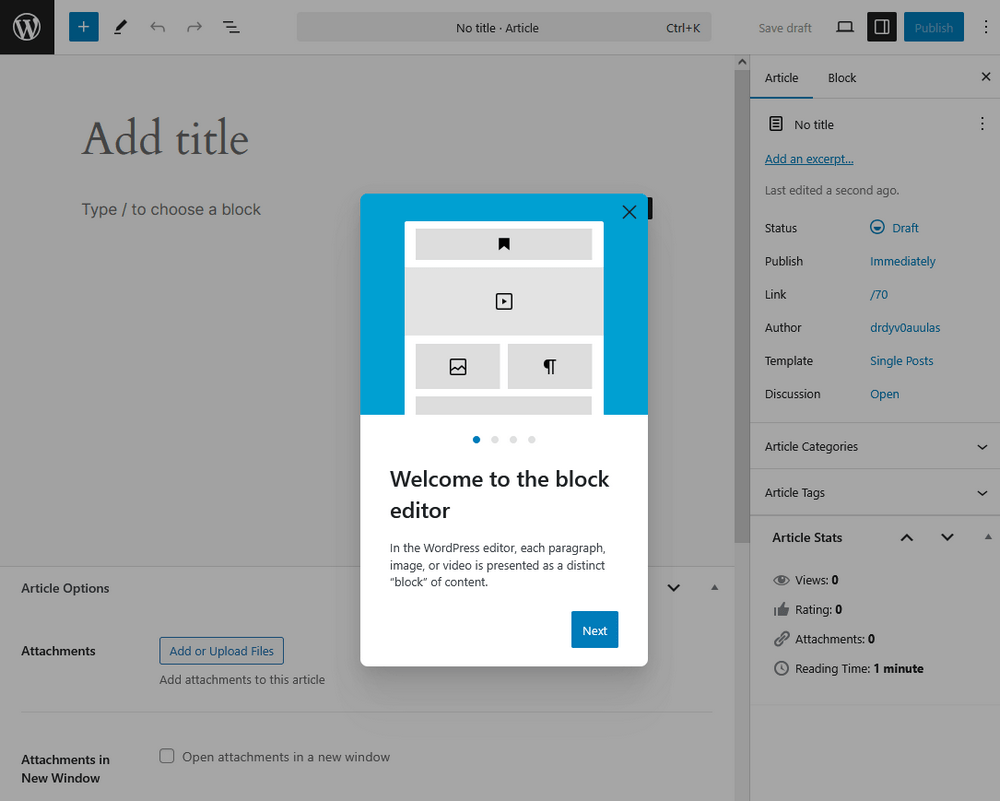Viewport: 1000px width, 801px height.
Task: Change Discussion setting from Open
Action: pyautogui.click(x=885, y=393)
